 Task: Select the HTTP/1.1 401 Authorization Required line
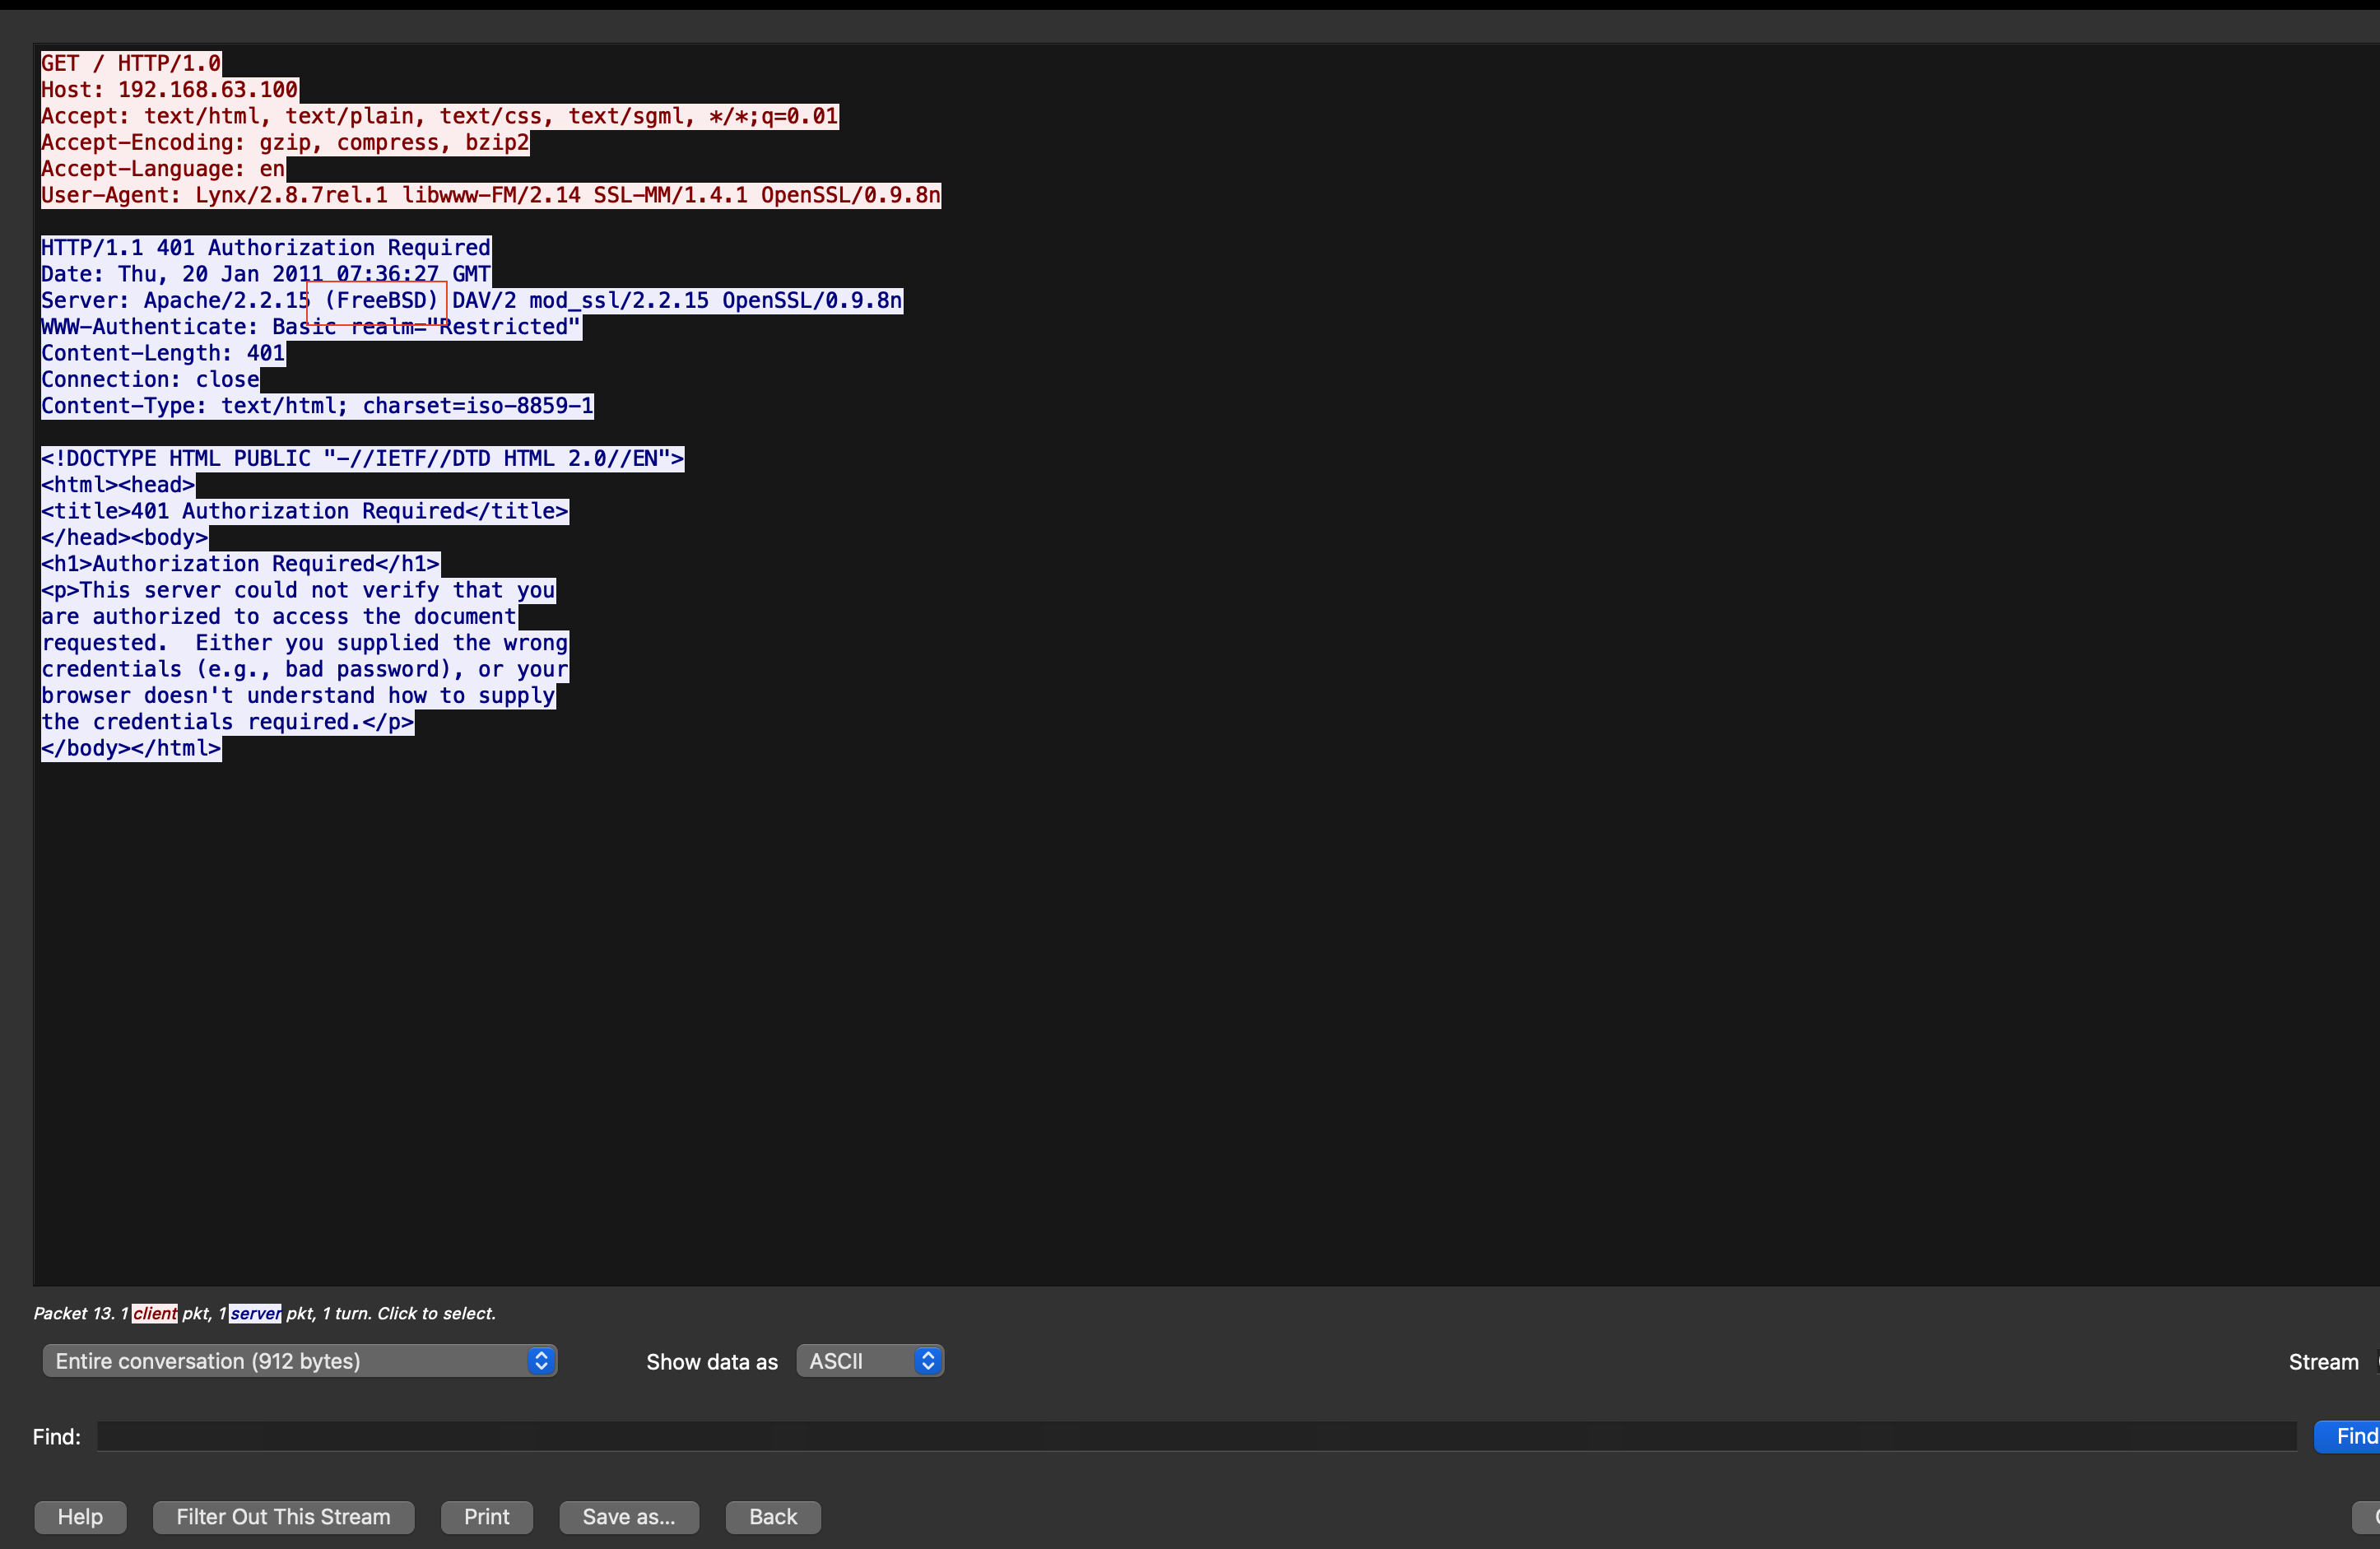click(265, 248)
